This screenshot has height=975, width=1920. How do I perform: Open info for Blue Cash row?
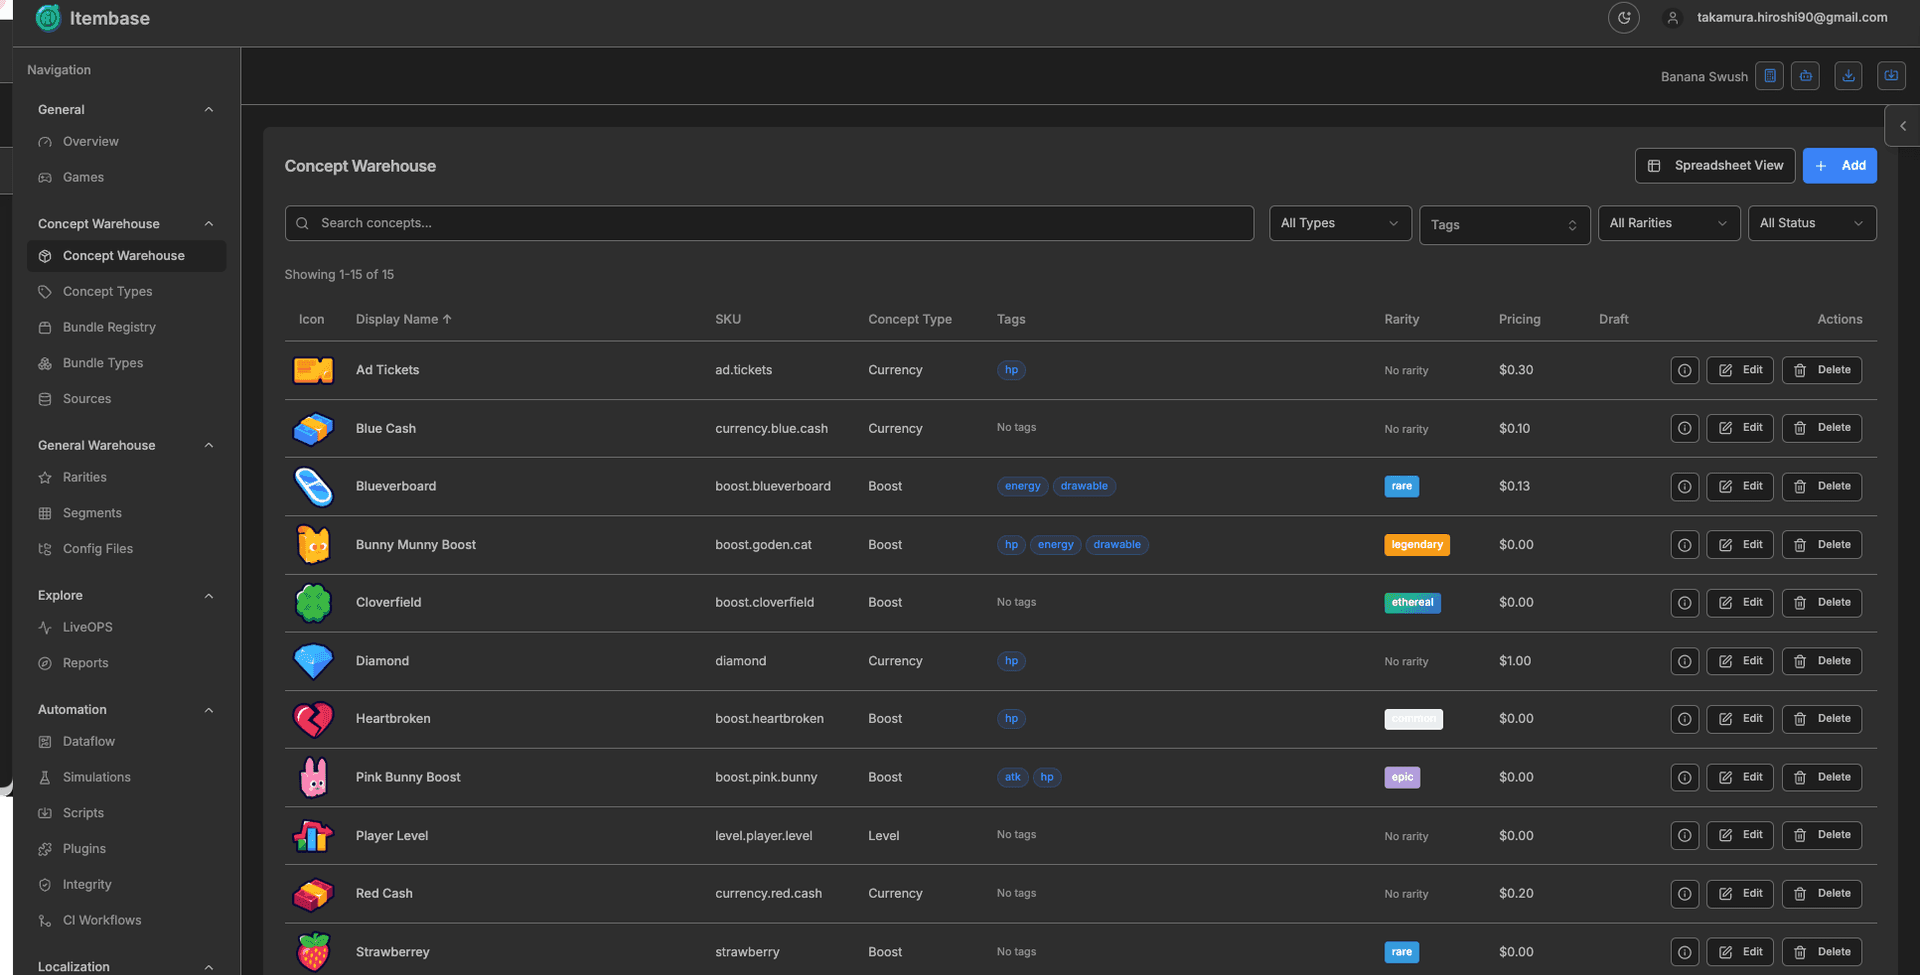pos(1685,429)
